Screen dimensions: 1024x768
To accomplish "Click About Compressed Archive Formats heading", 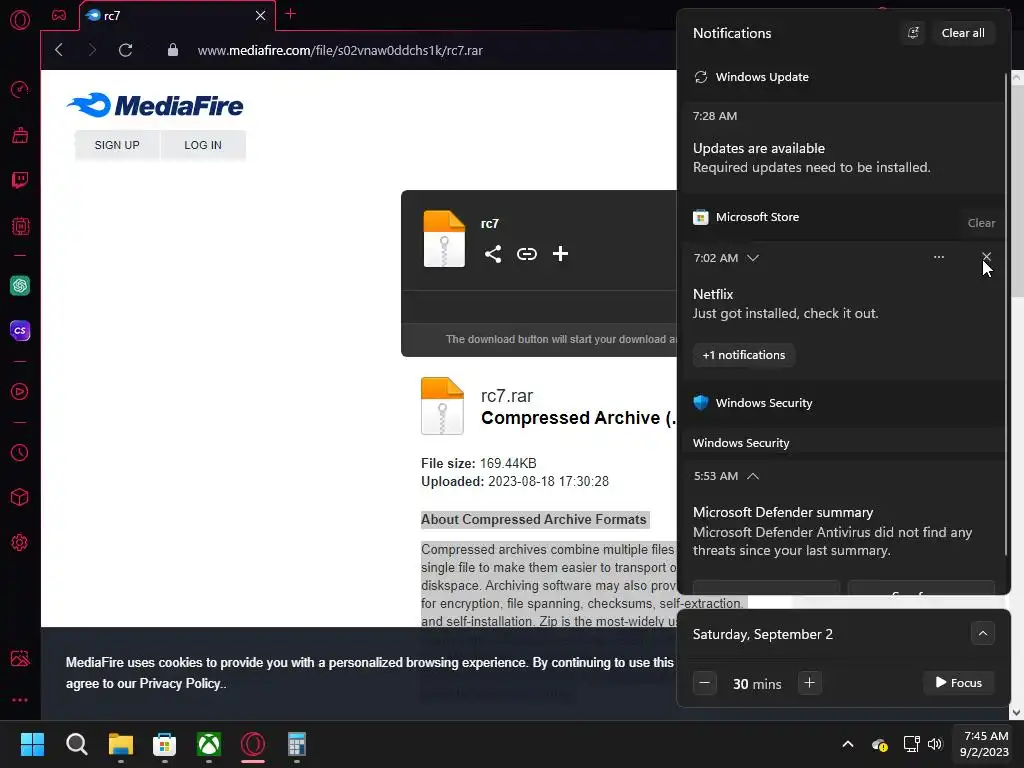I will [x=534, y=520].
